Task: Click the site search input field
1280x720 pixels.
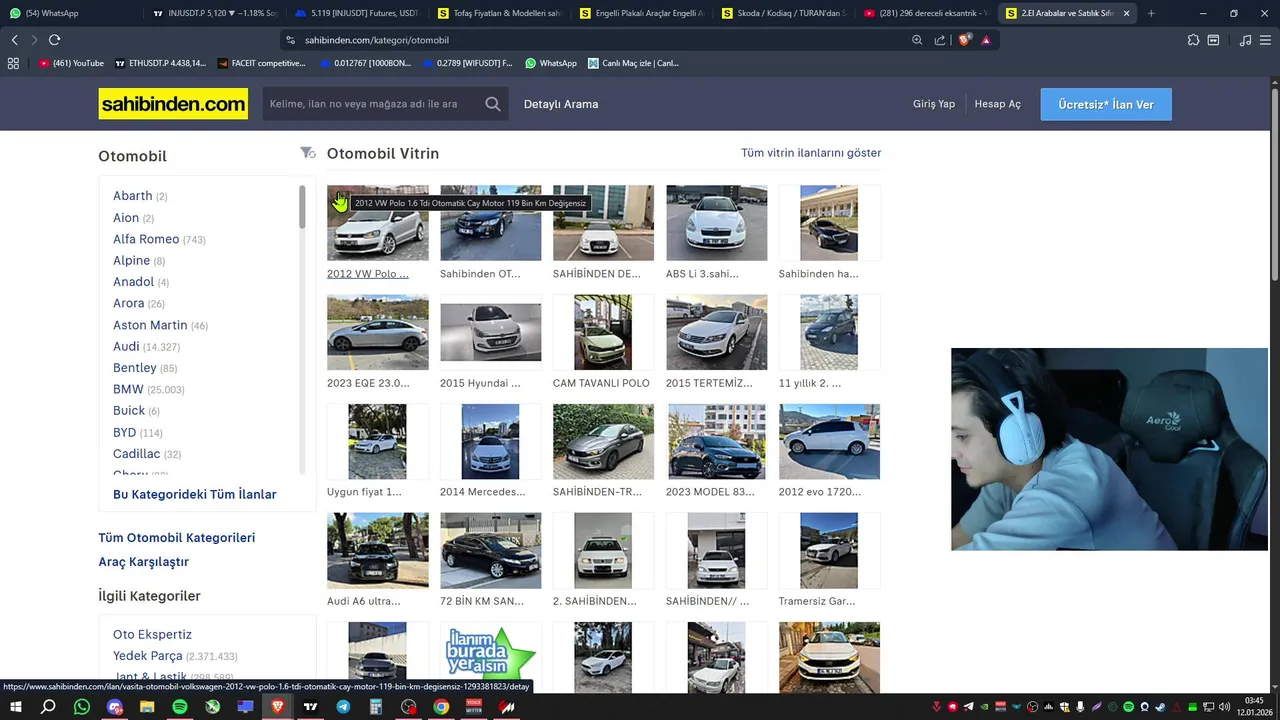Action: pos(372,104)
